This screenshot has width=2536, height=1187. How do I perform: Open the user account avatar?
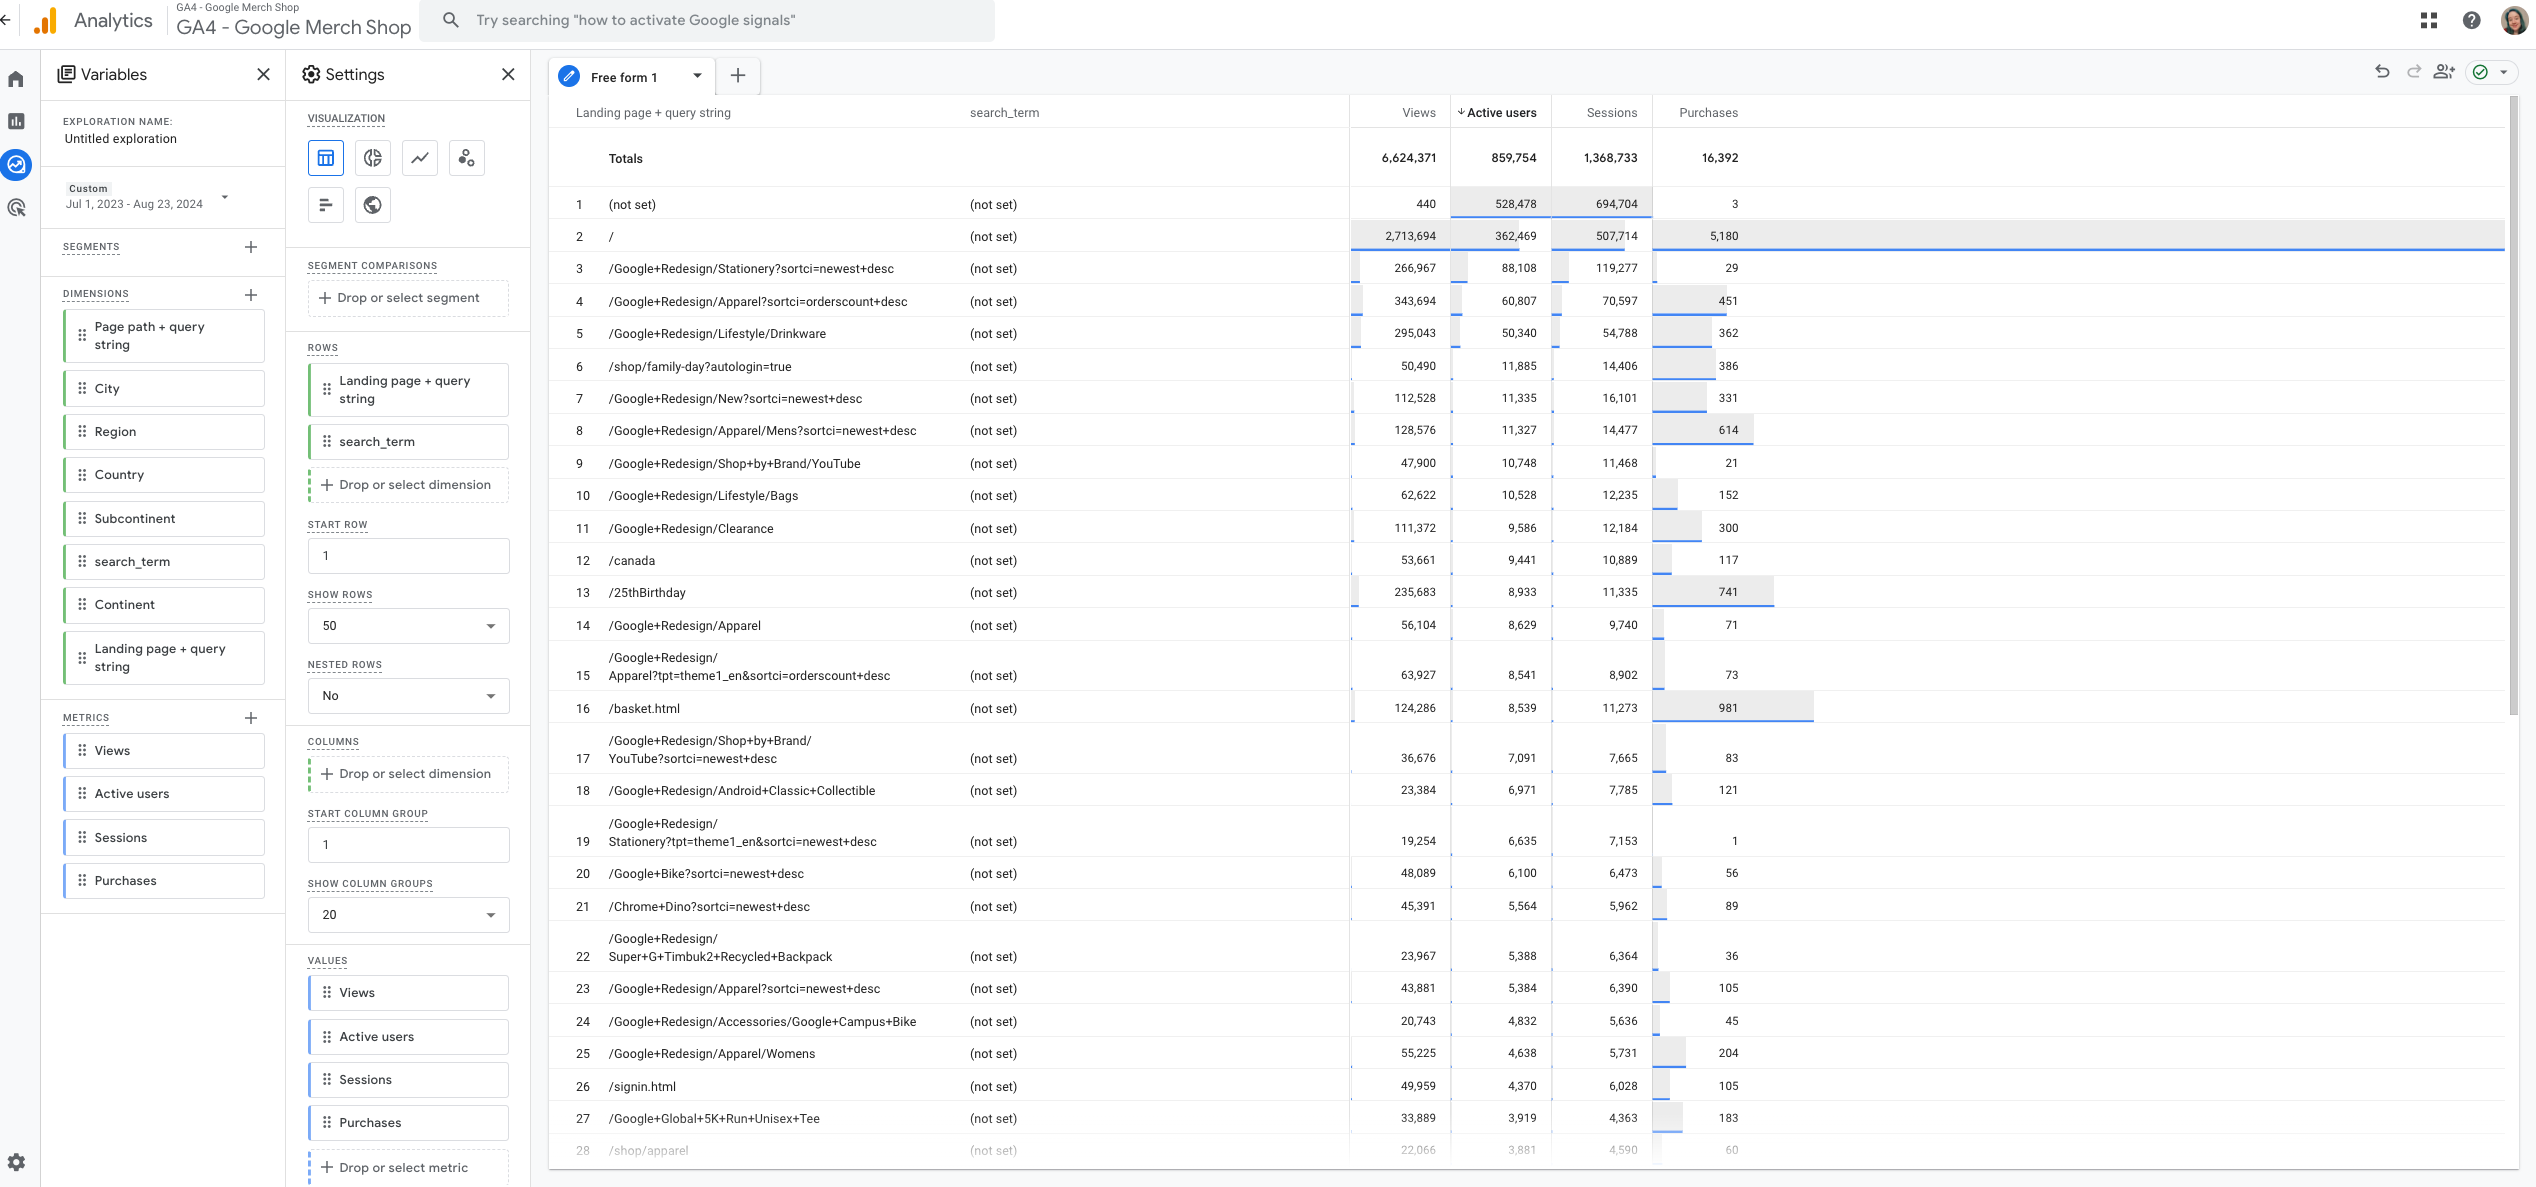(x=2515, y=20)
